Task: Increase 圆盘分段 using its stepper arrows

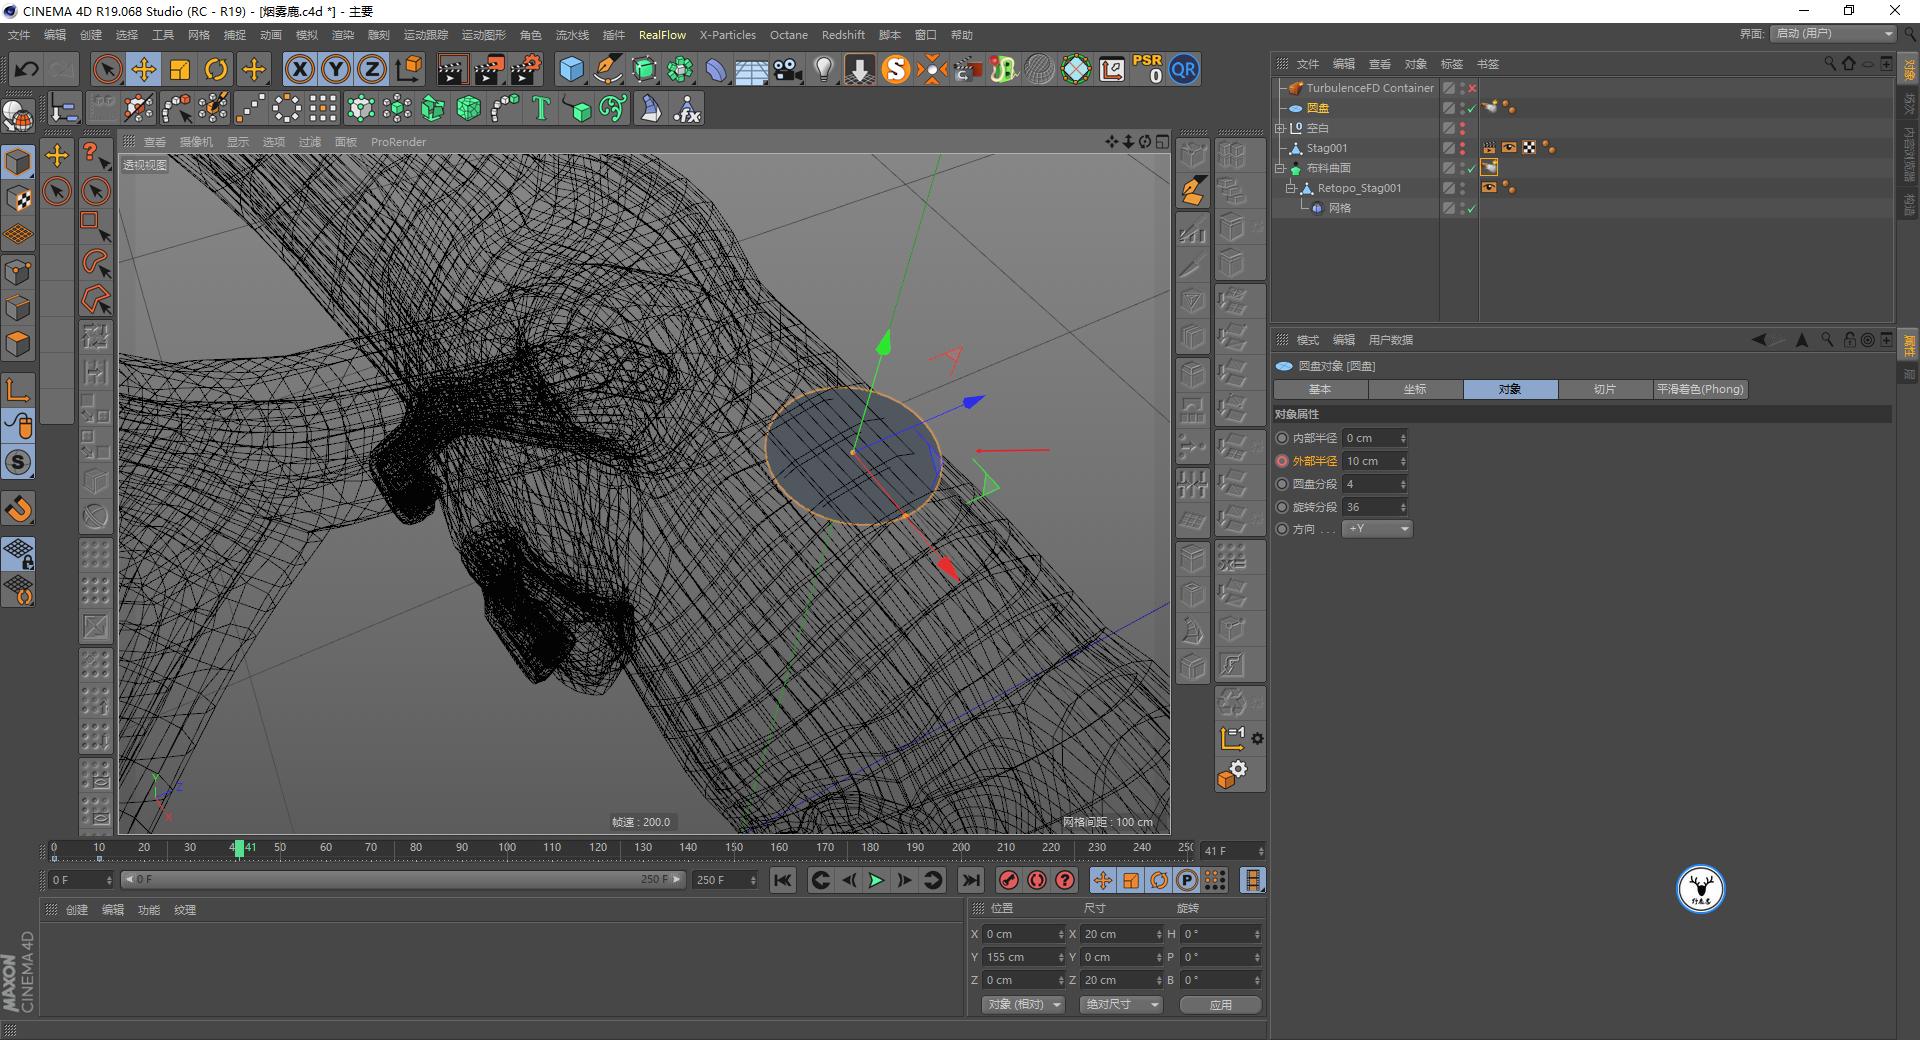Action: pos(1404,484)
